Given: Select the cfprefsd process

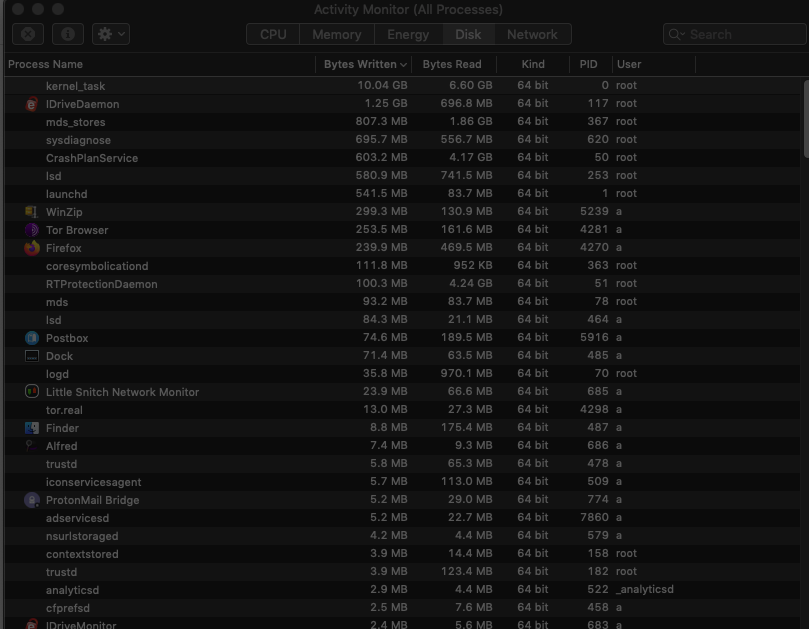Looking at the screenshot, I should click(x=402, y=608).
